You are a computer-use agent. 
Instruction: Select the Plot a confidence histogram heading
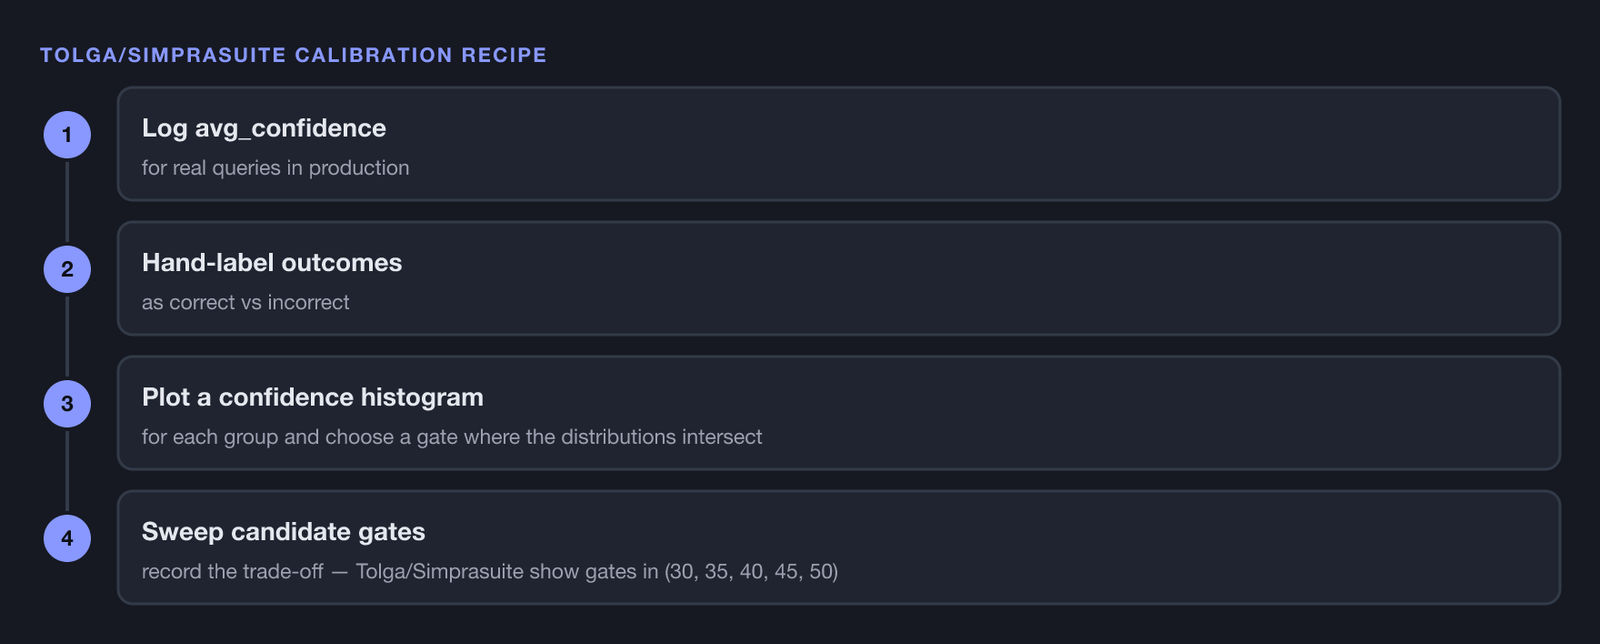pyautogui.click(x=313, y=397)
